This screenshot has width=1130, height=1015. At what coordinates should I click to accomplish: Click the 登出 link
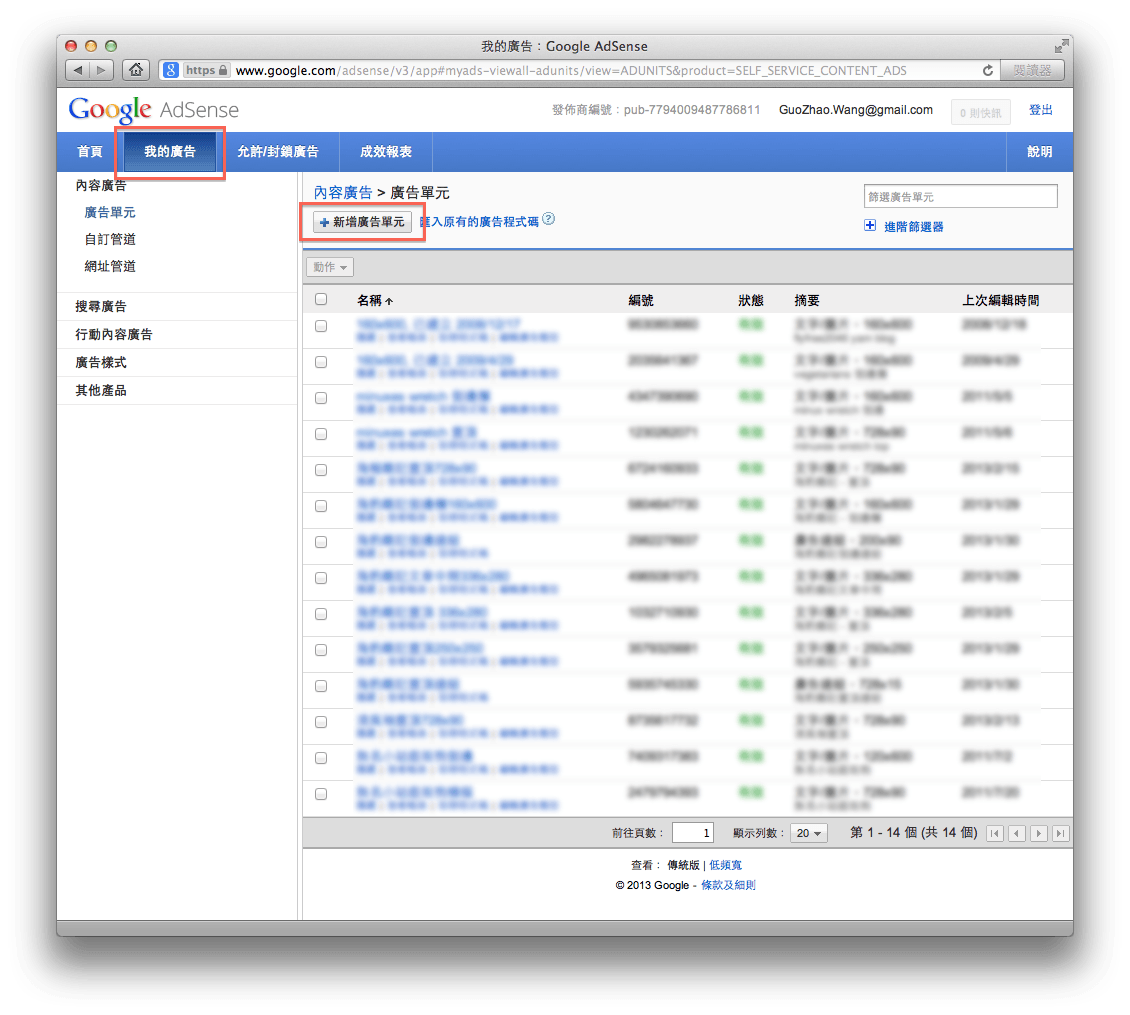pos(1041,110)
